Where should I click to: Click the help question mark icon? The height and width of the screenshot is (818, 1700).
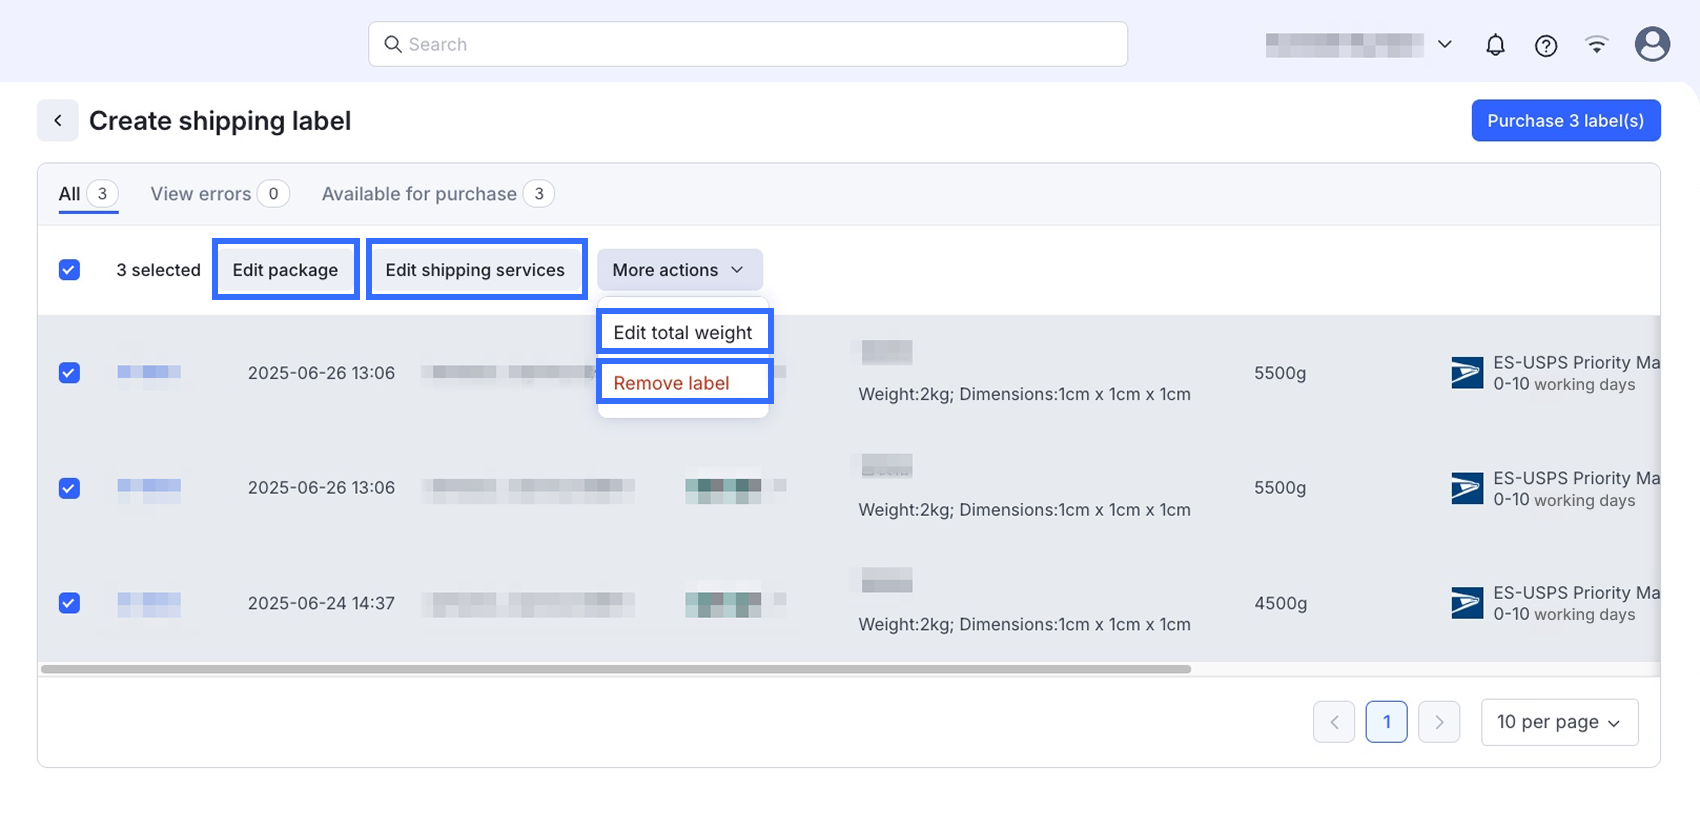tap(1546, 45)
